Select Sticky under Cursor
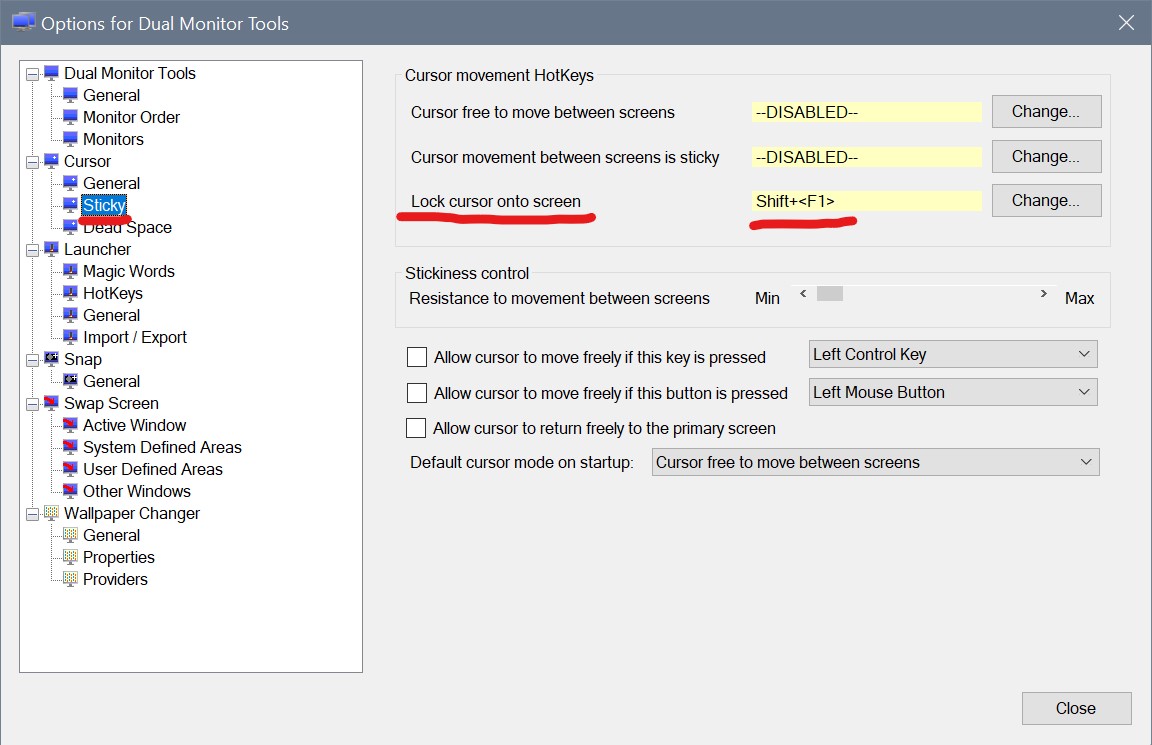This screenshot has width=1152, height=745. pos(104,205)
